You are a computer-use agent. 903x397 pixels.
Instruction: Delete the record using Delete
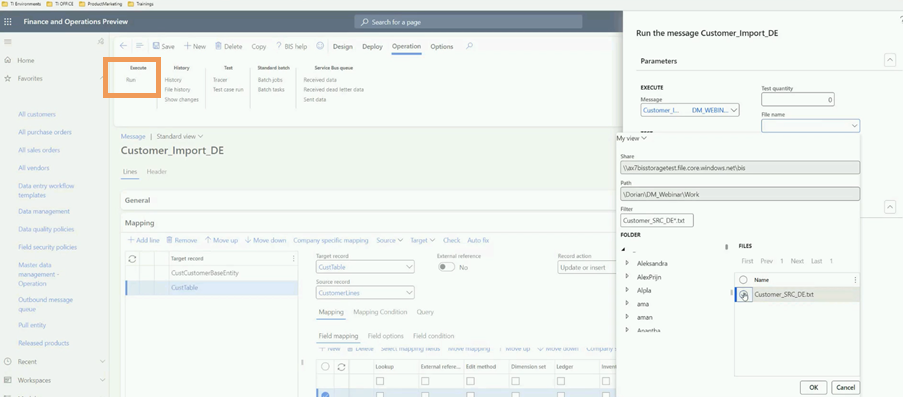229,47
